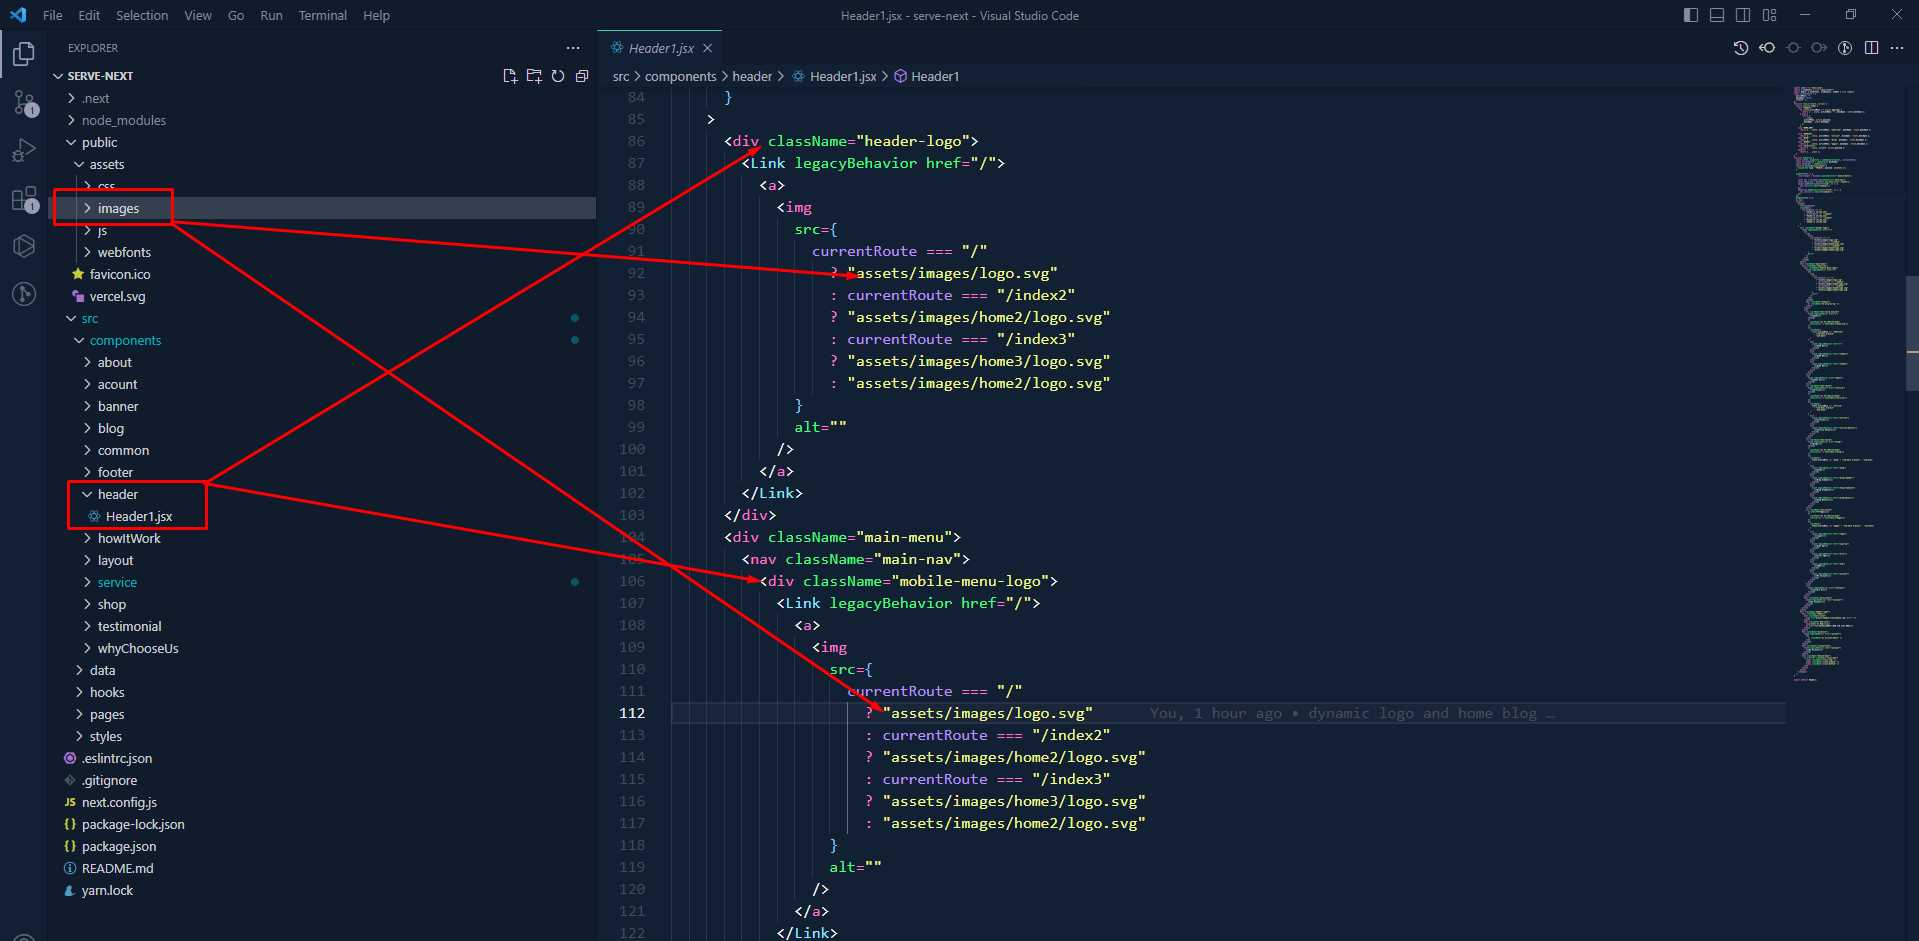Screen dimensions: 1919x941
Task: Open .eslintrc.json file
Action: coord(322,758)
